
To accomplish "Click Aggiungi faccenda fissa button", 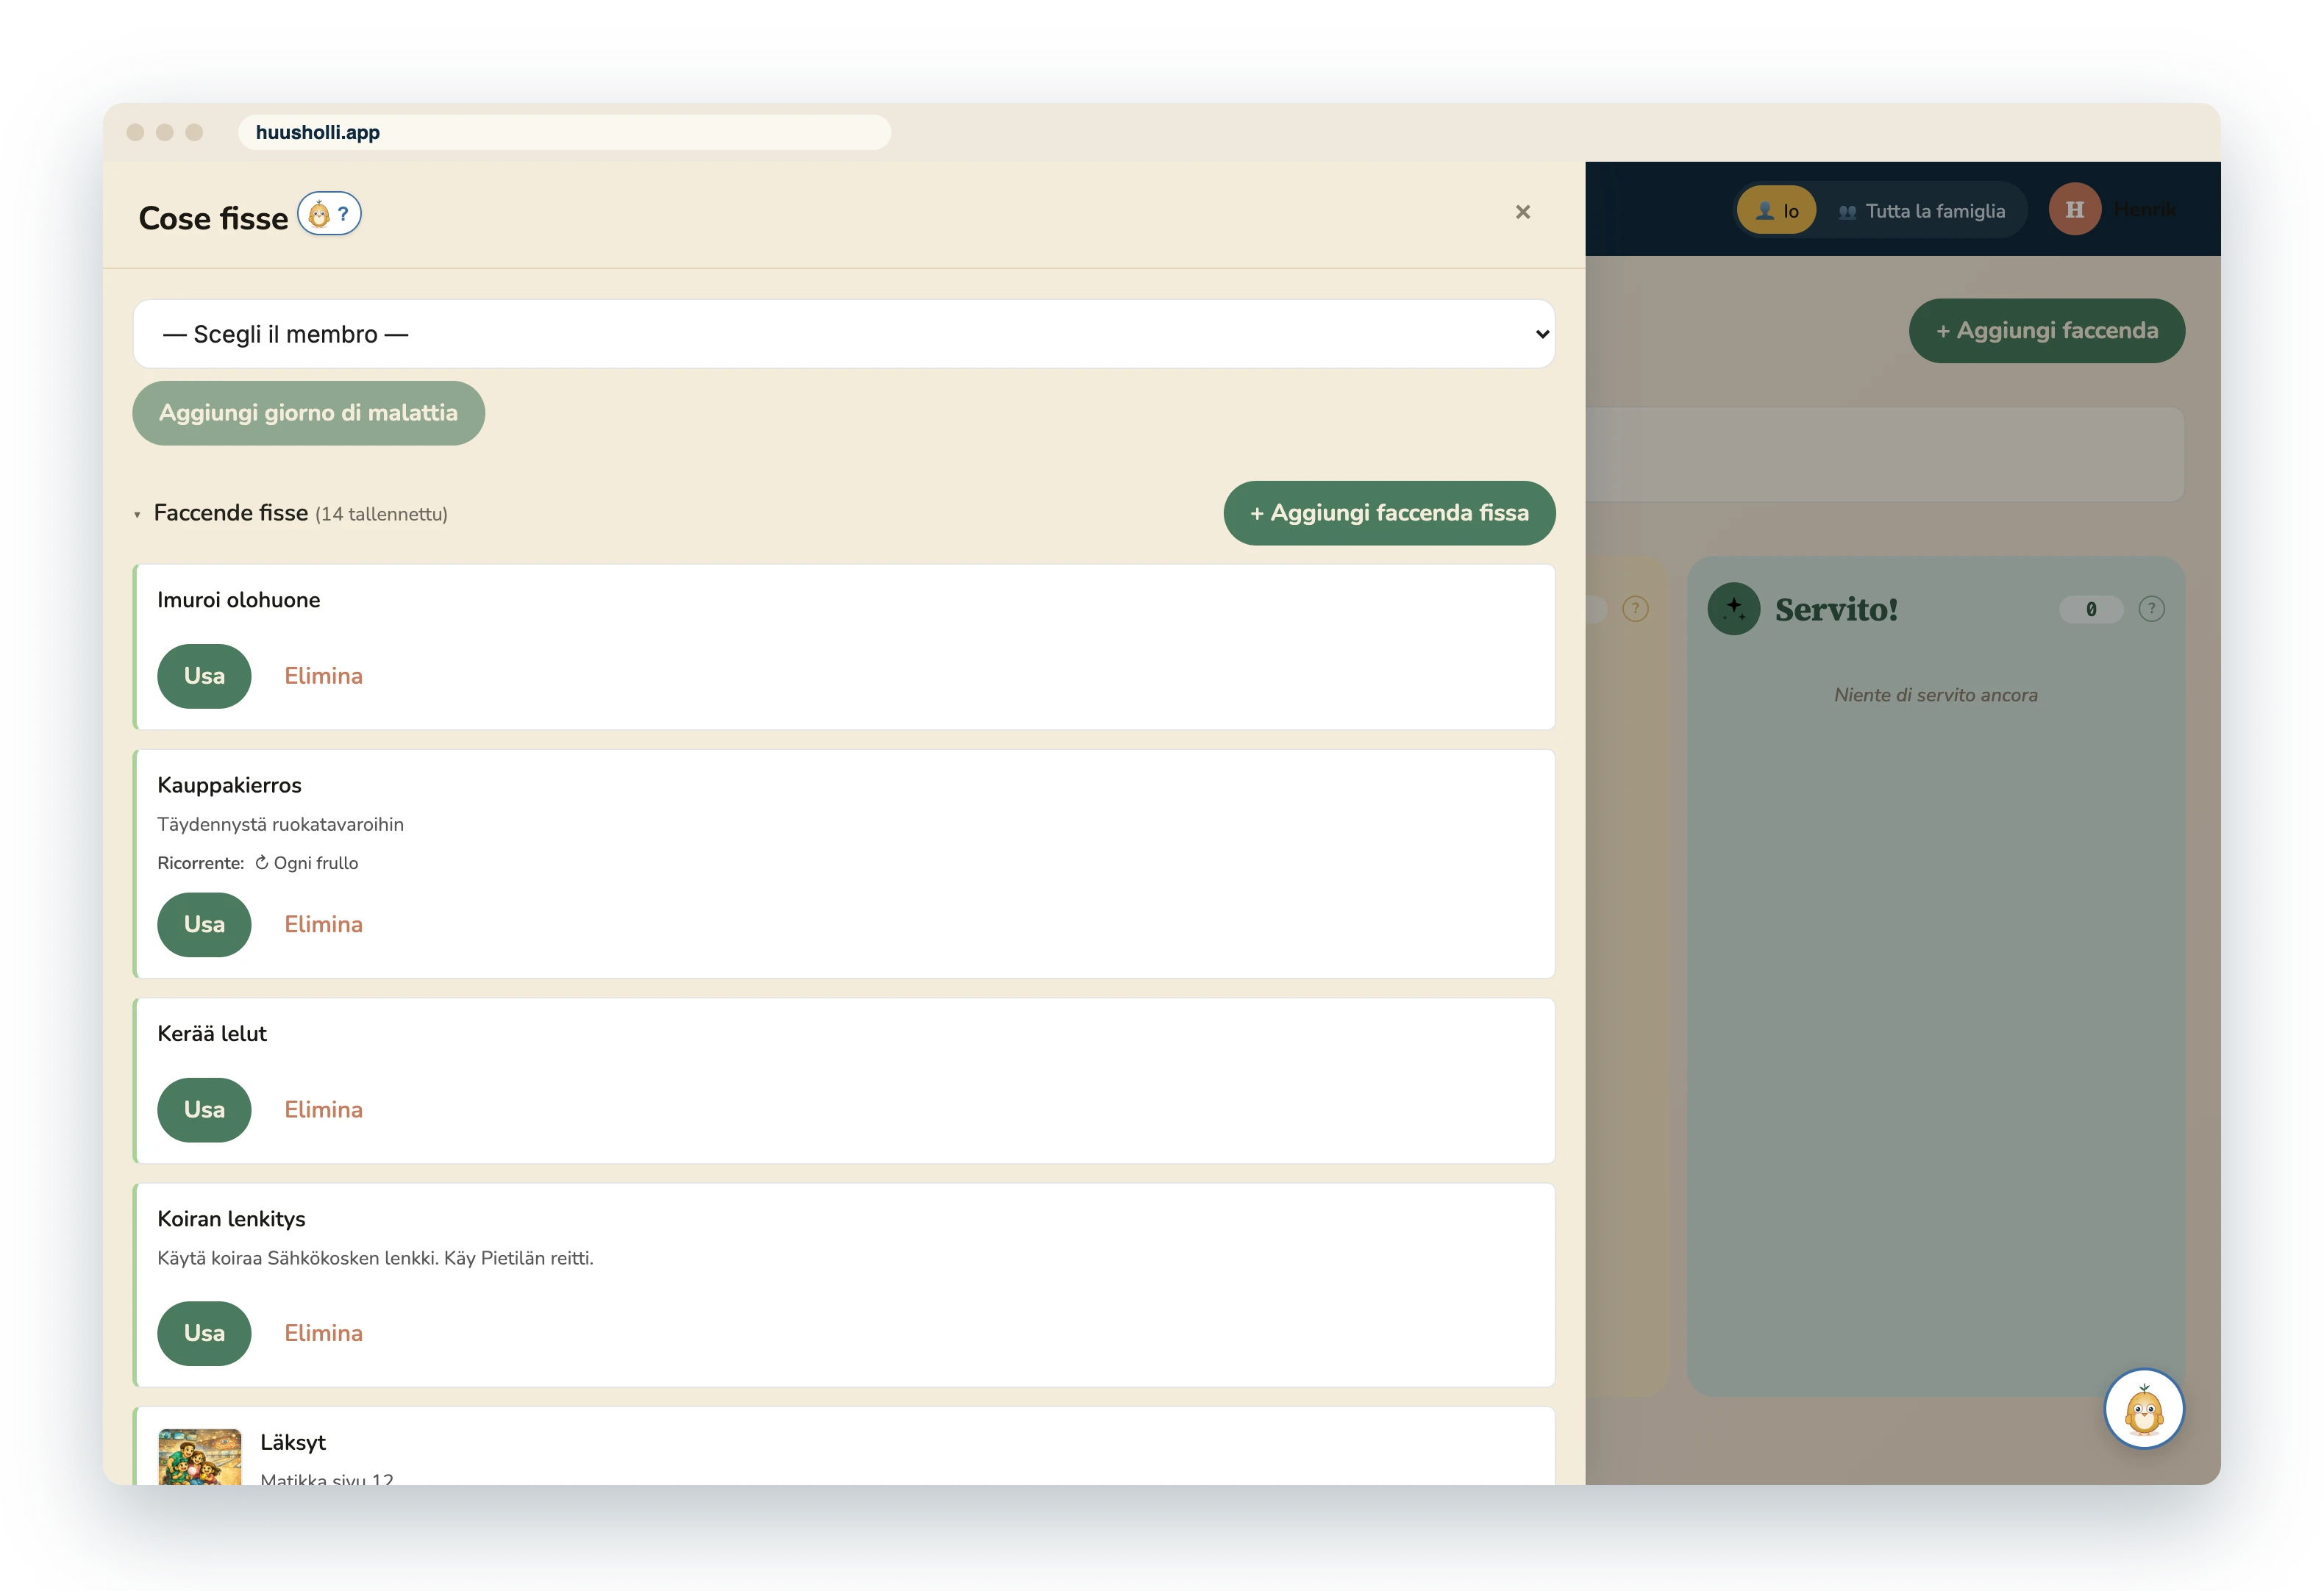I will [x=1389, y=513].
